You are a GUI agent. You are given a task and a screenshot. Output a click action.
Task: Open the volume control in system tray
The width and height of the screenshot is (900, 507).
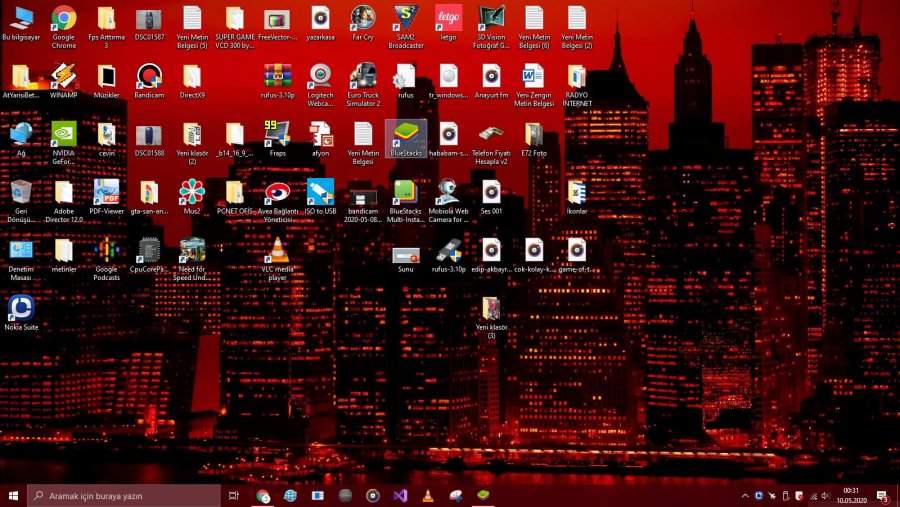pos(826,496)
